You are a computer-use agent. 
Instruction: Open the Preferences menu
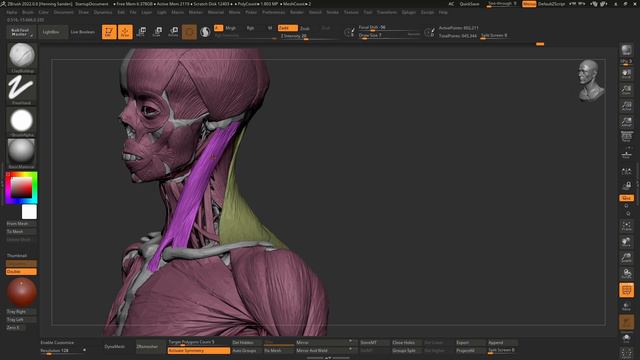point(273,12)
